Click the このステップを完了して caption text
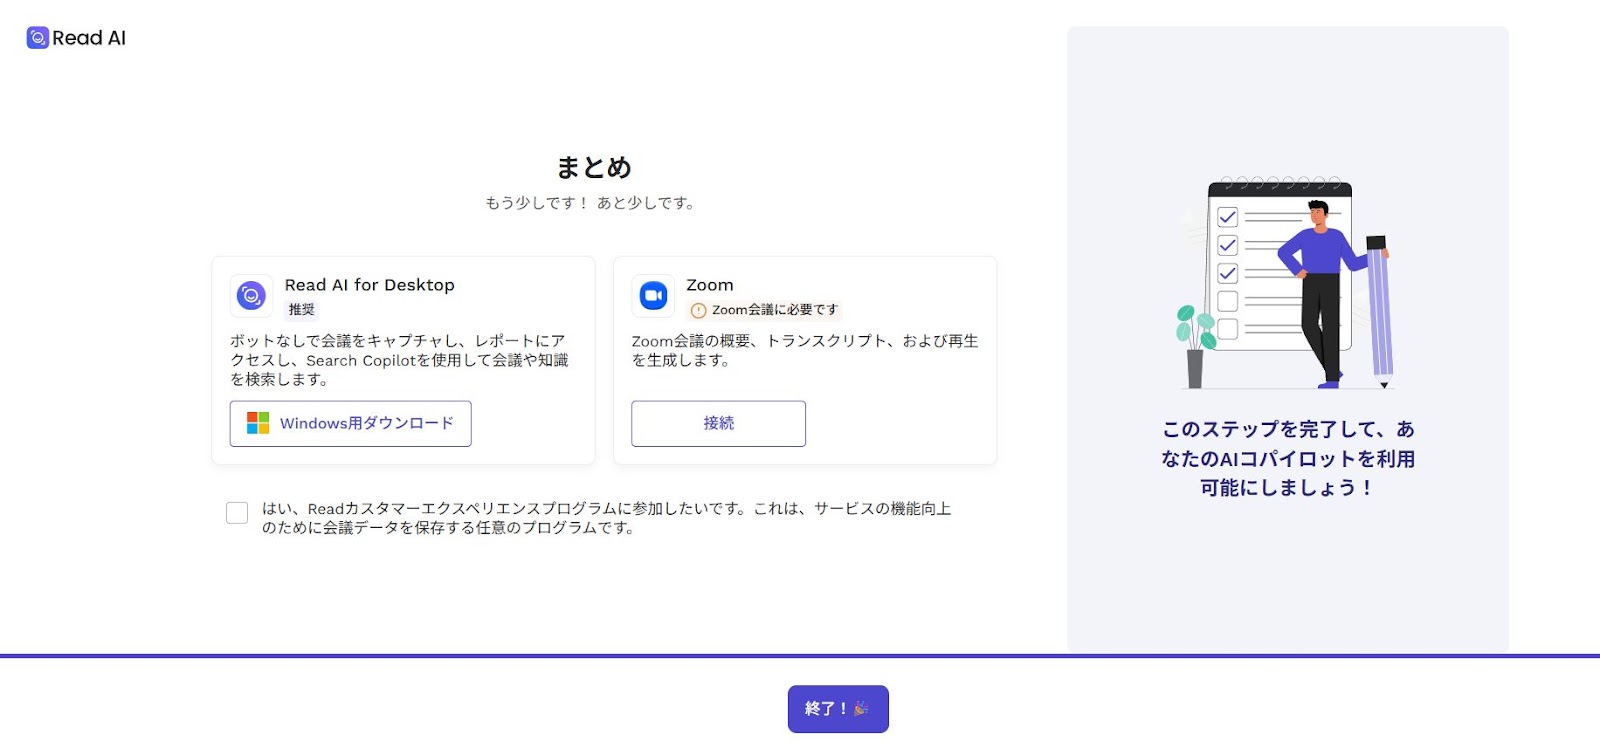Viewport: 1600px width, 755px height. (1288, 458)
